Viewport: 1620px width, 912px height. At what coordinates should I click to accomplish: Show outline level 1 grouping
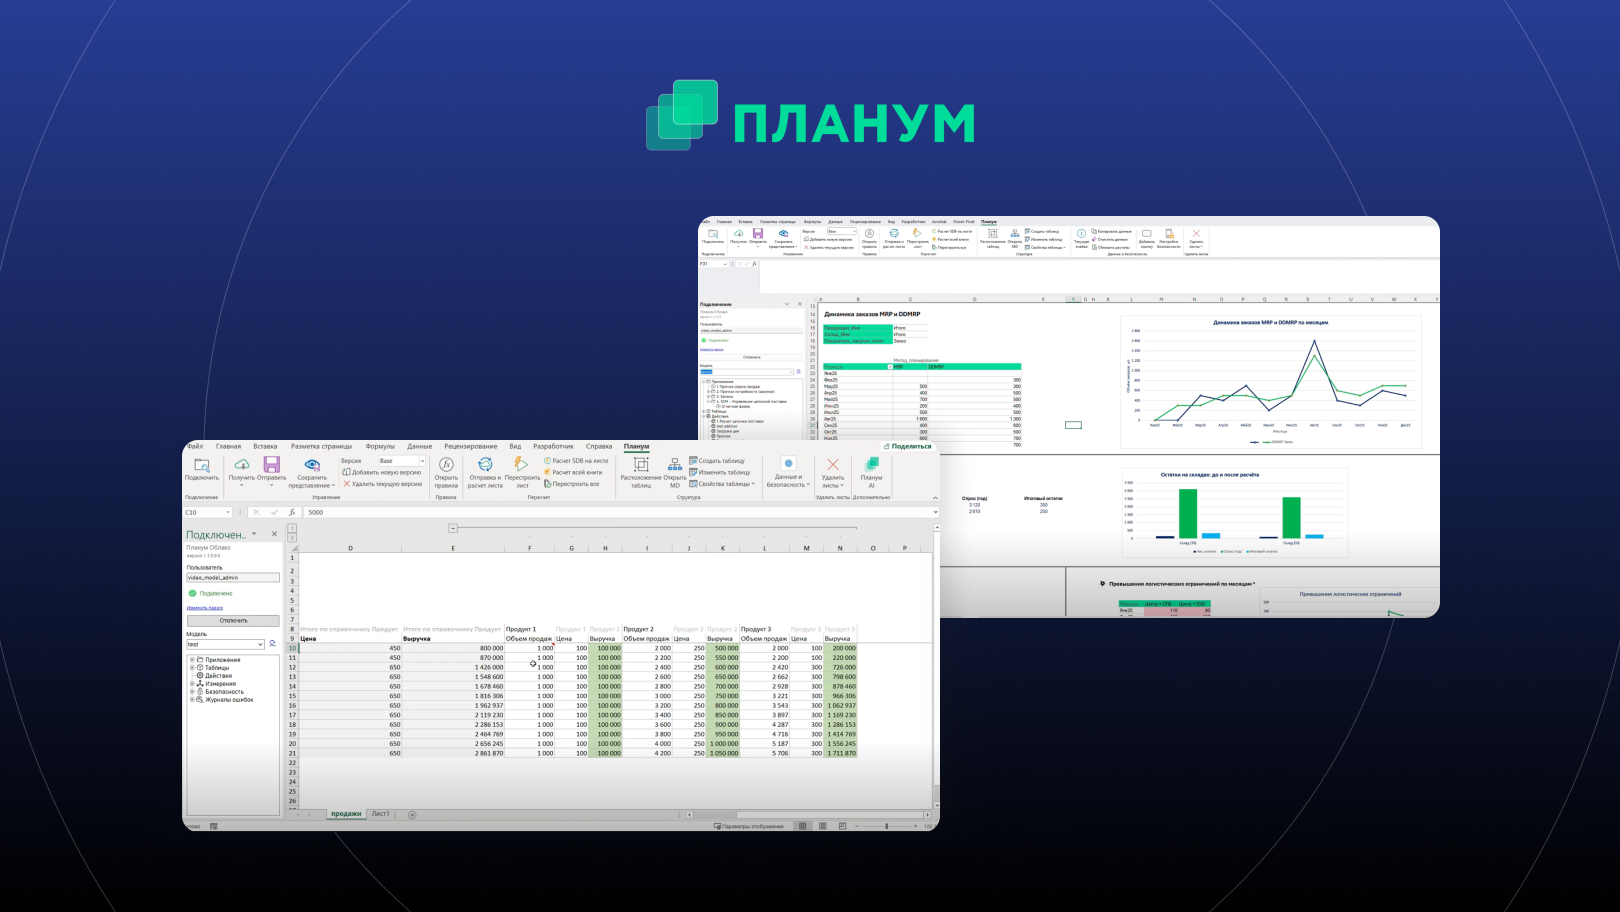pos(292,528)
